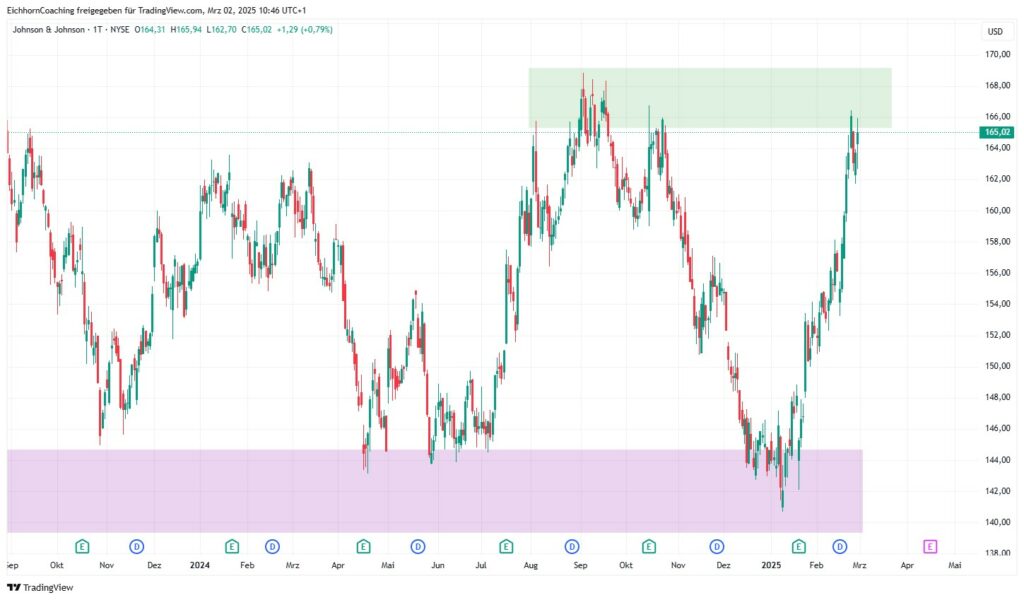The image size is (1024, 600).
Task: Click the change value +1,29 (+0,79%)
Action: 304,29
